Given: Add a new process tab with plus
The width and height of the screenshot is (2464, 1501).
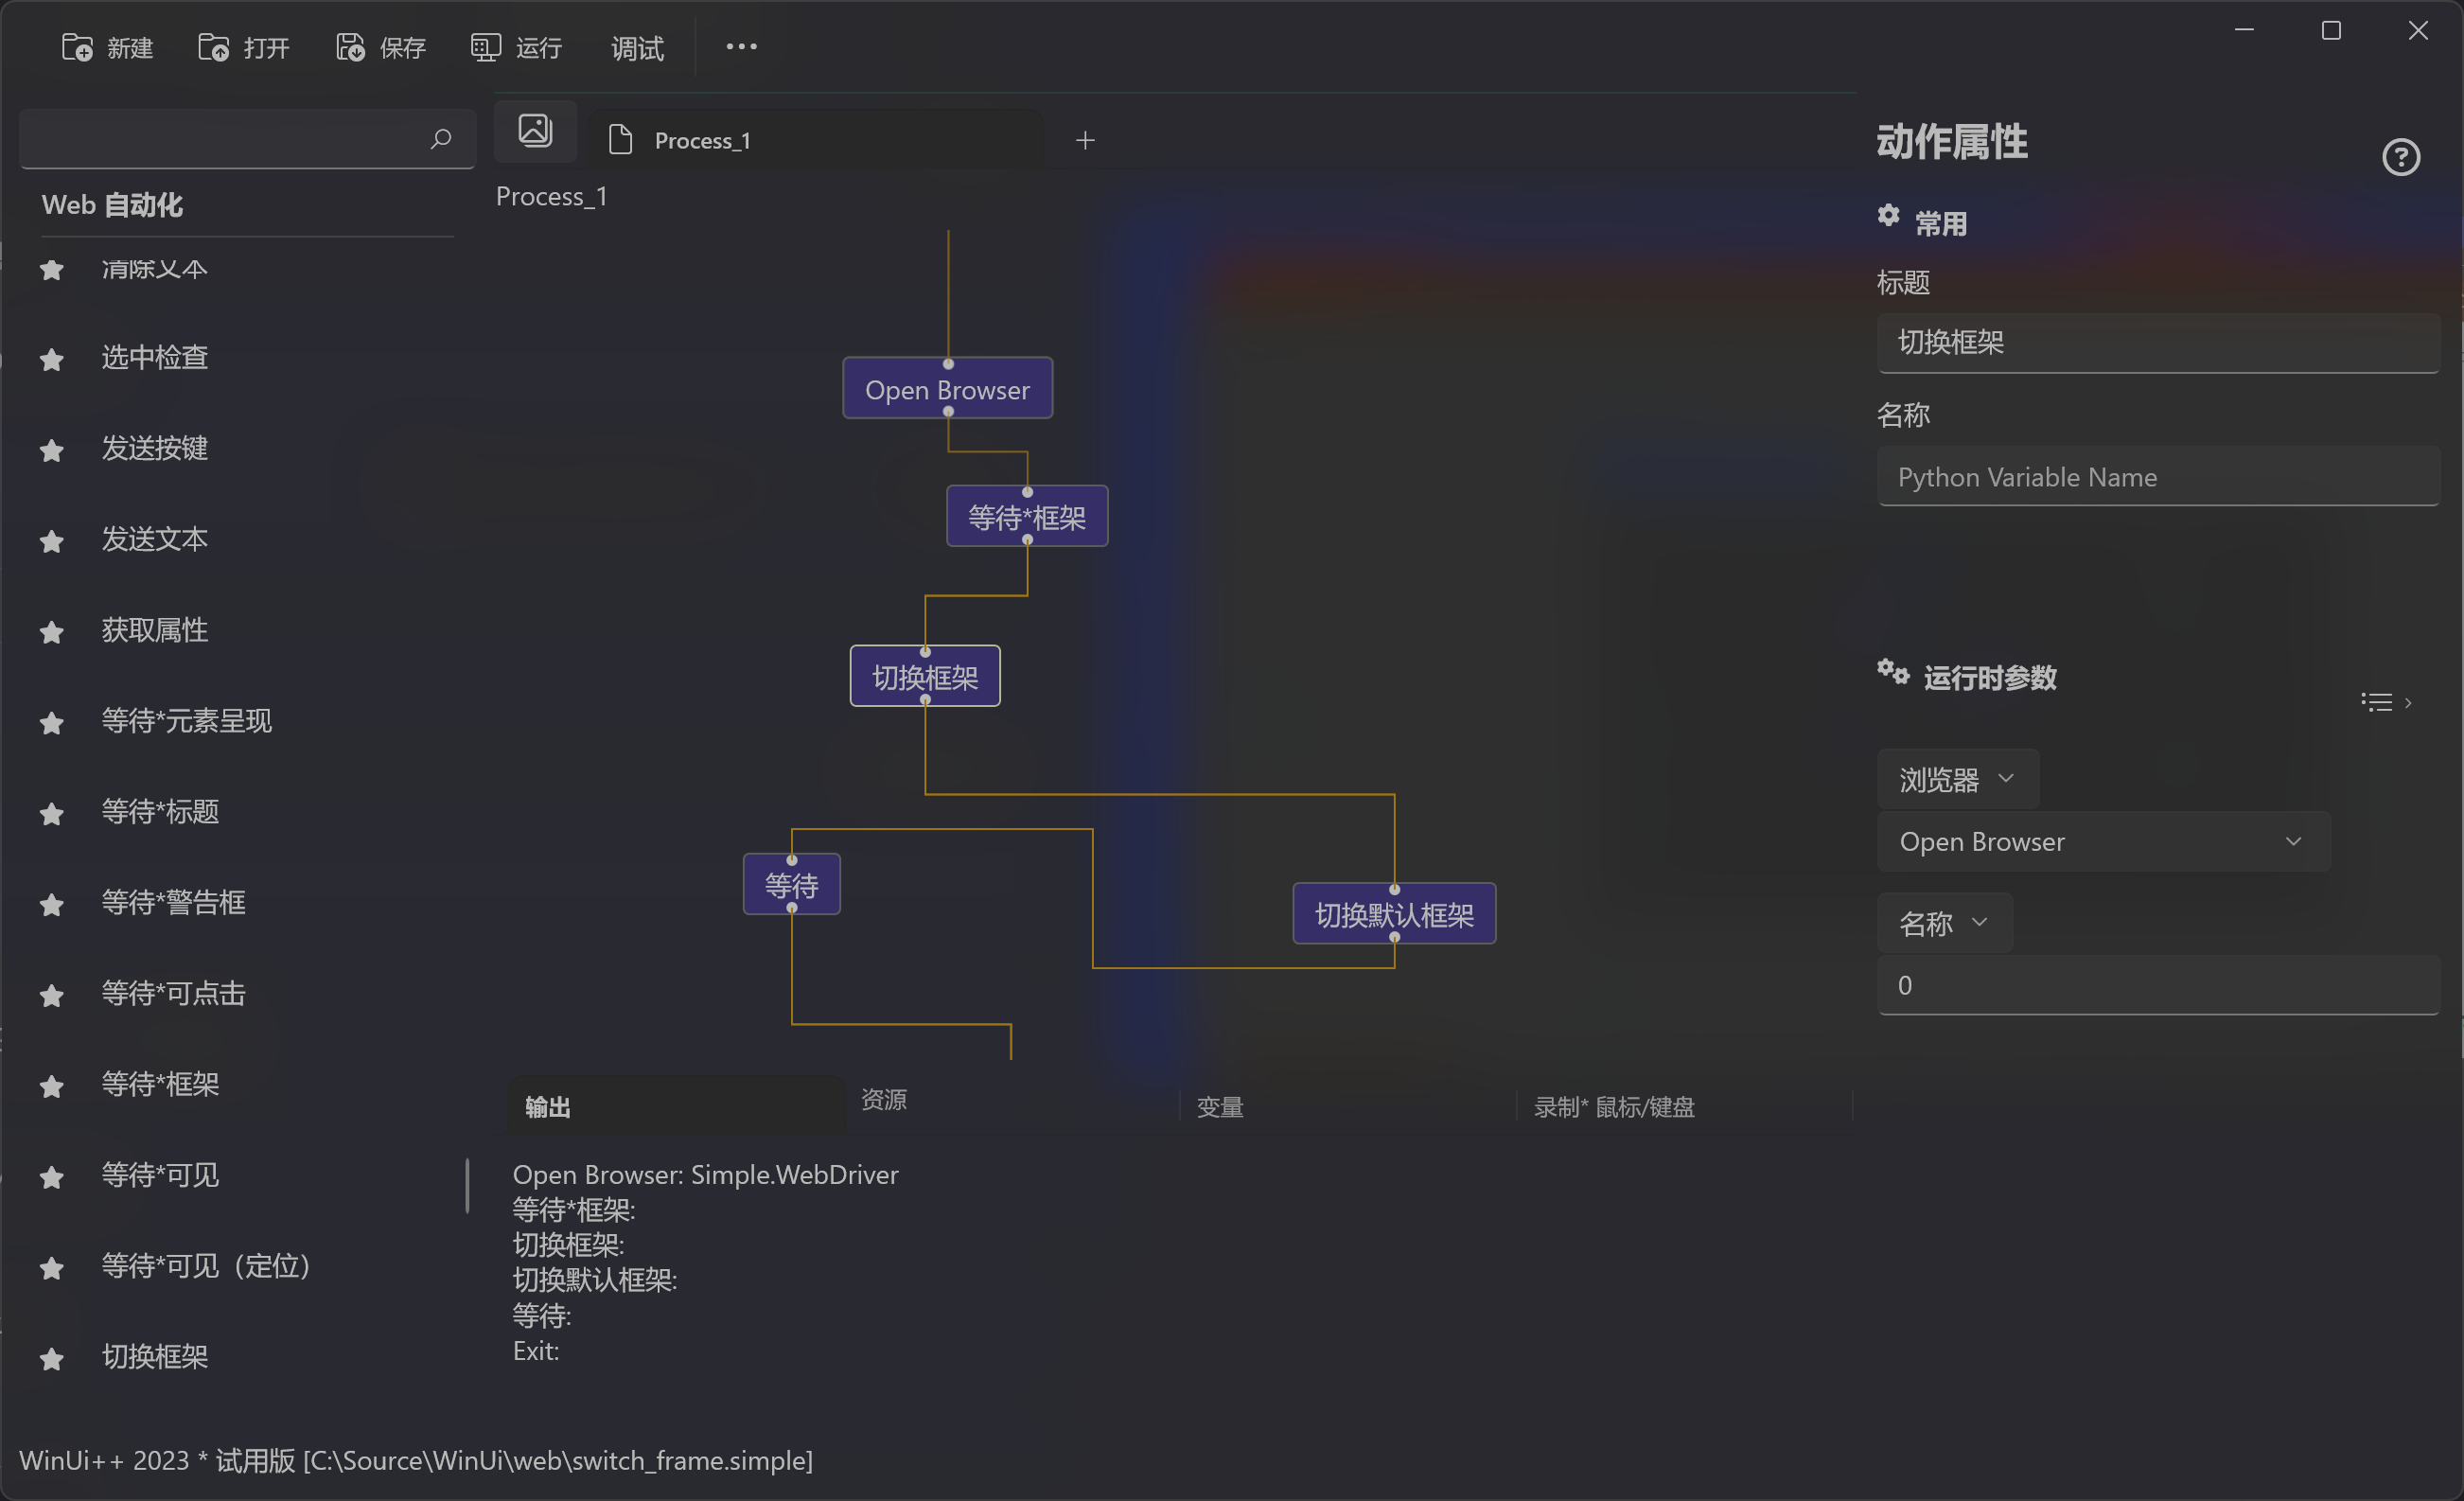Looking at the screenshot, I should click(x=1085, y=140).
